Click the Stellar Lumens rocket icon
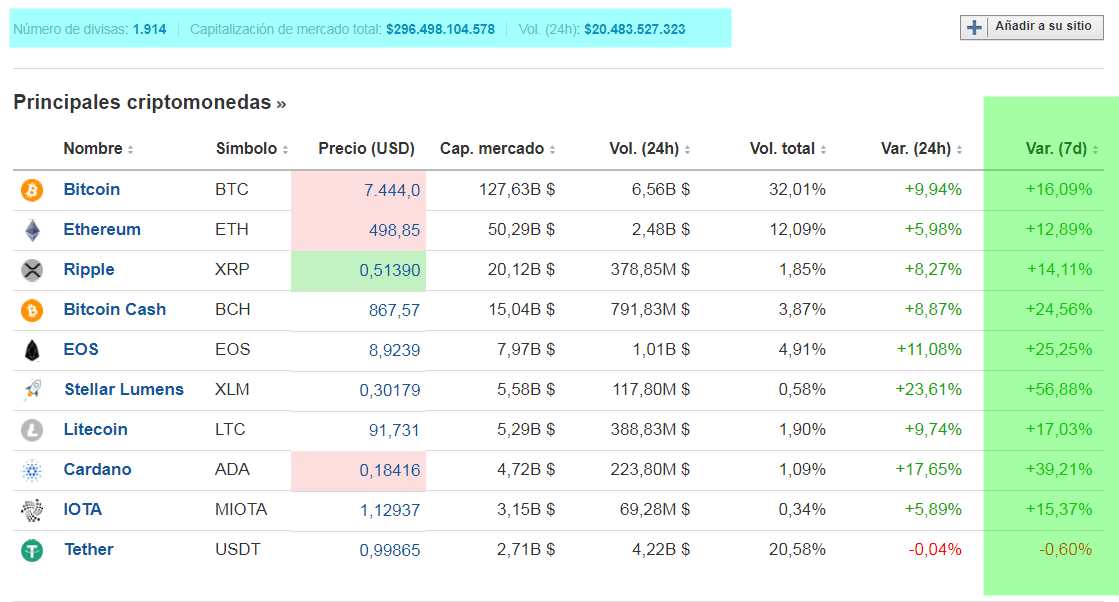The height and width of the screenshot is (602, 1119). [x=32, y=390]
